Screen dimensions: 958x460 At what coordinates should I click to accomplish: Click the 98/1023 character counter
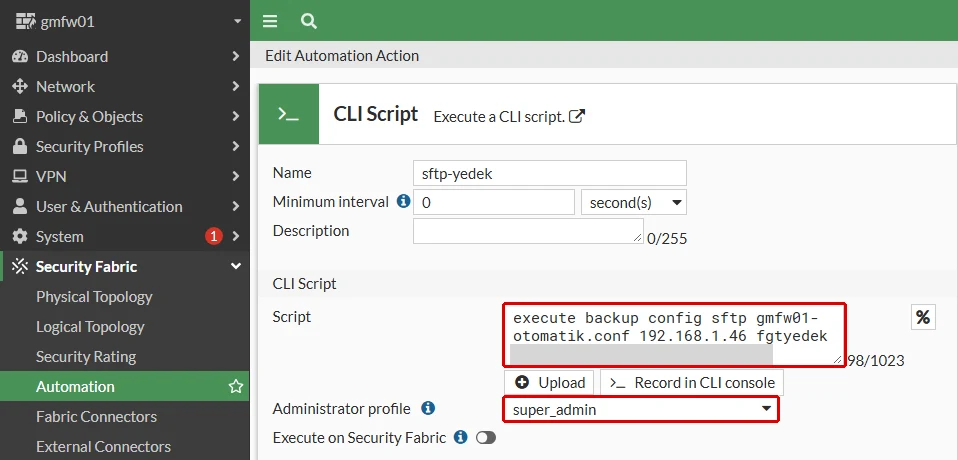tap(876, 360)
